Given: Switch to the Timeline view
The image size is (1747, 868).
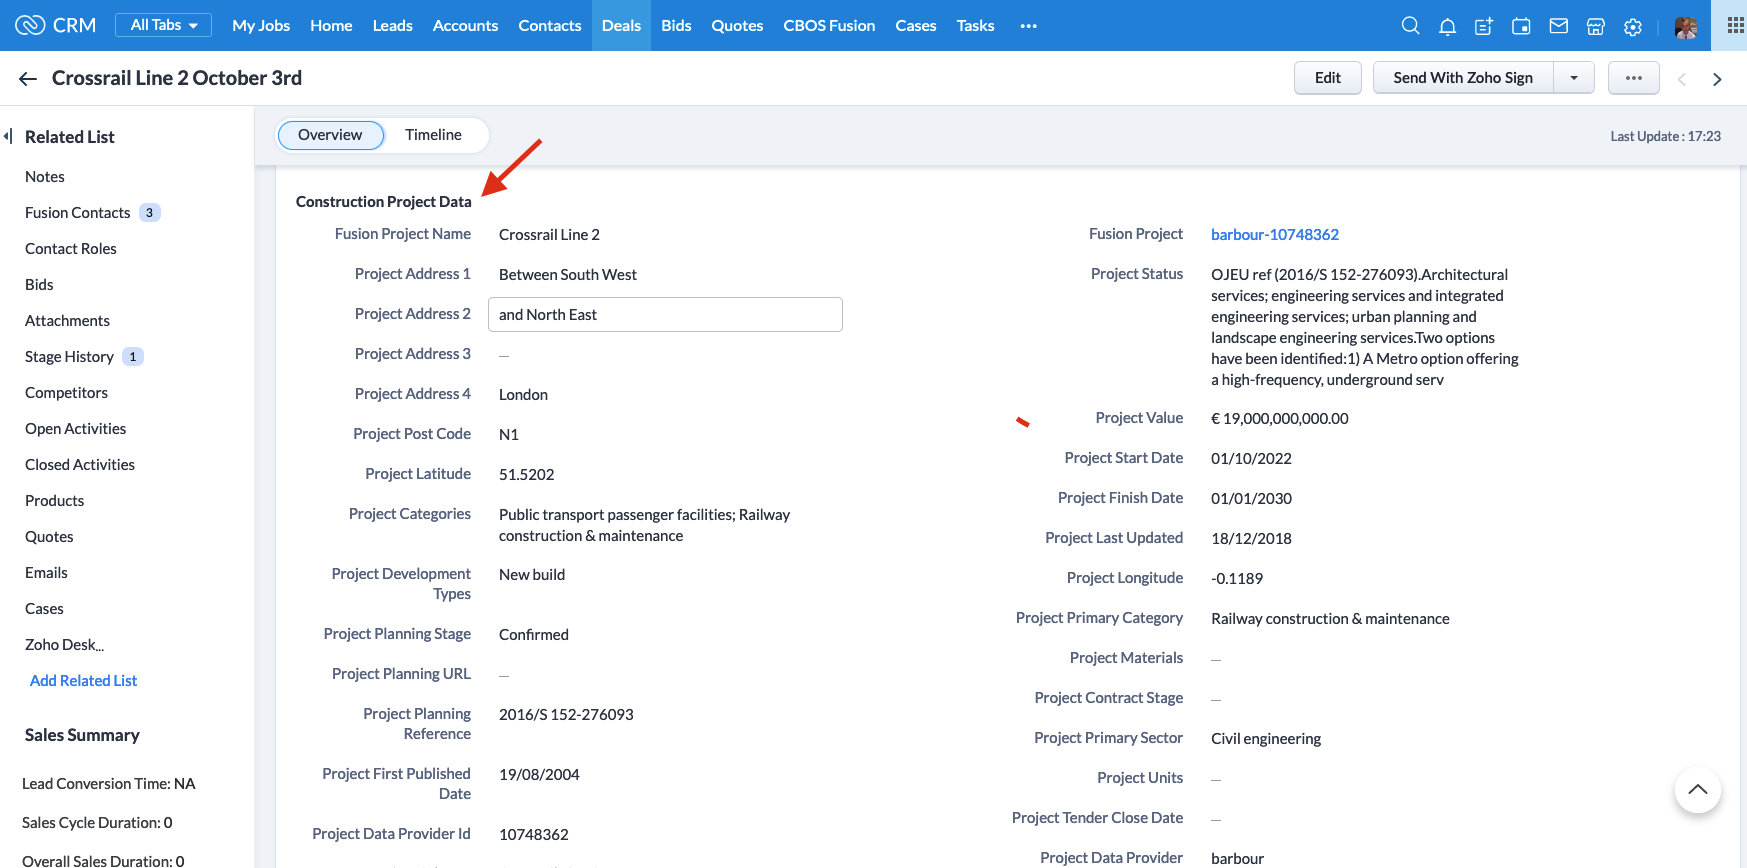Looking at the screenshot, I should pyautogui.click(x=433, y=135).
